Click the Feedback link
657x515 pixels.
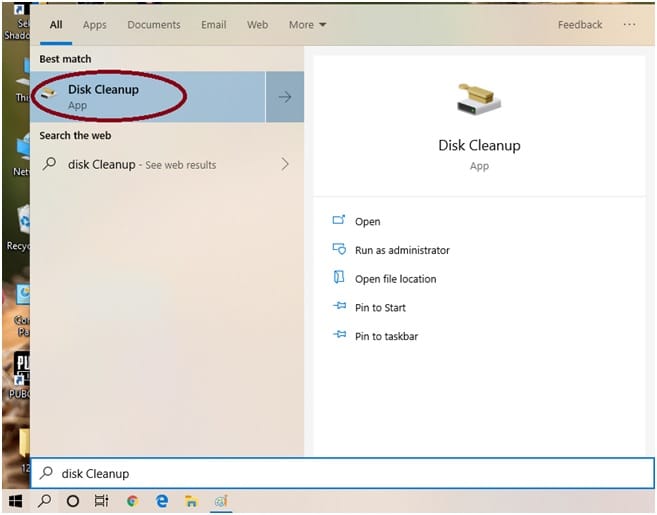[580, 25]
